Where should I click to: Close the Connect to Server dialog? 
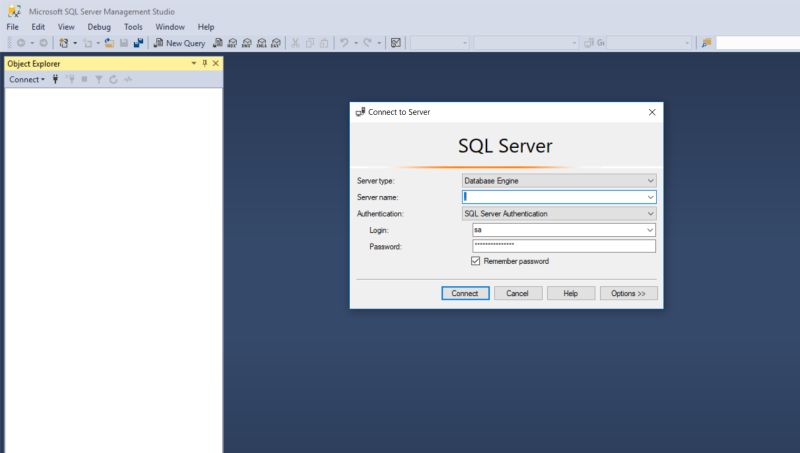[x=652, y=112]
